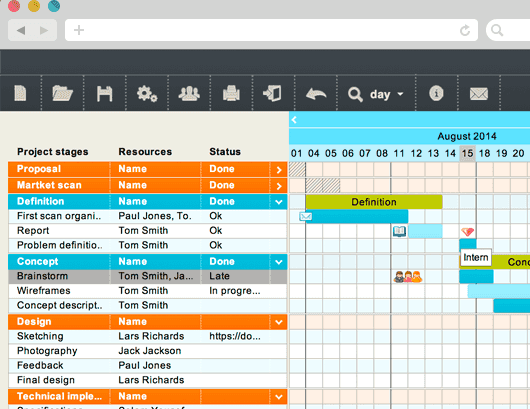Click the diamond milestone icon on Report row
Screen dimensions: 530x409
[467, 232]
